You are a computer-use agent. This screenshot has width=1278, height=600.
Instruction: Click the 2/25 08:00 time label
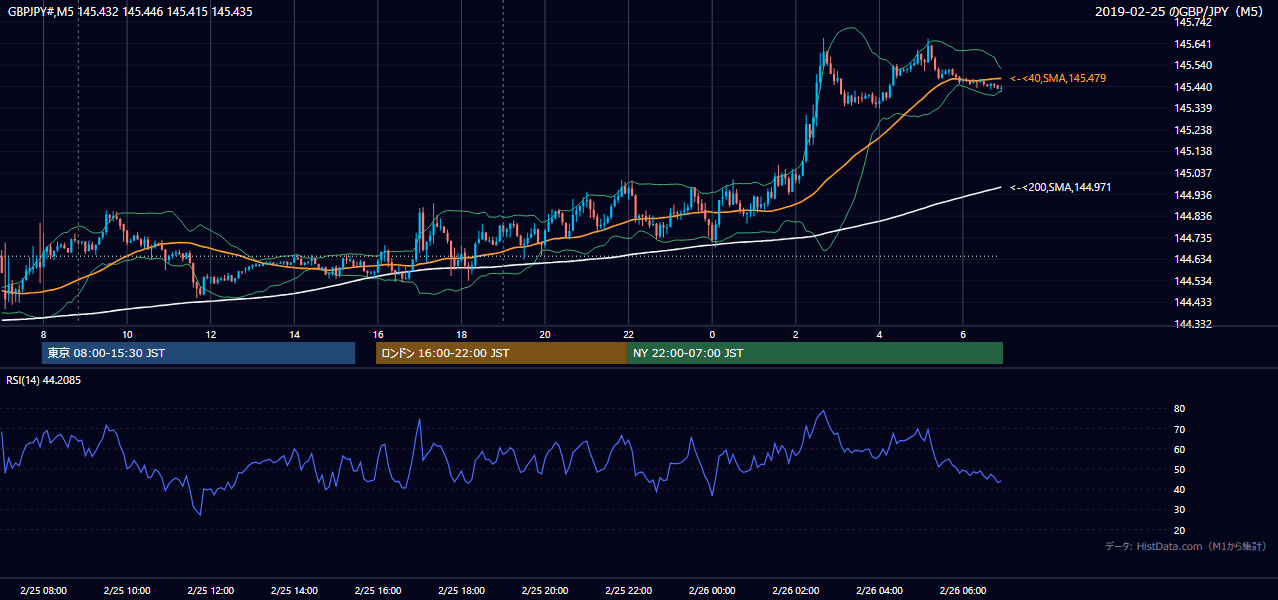tap(43, 591)
